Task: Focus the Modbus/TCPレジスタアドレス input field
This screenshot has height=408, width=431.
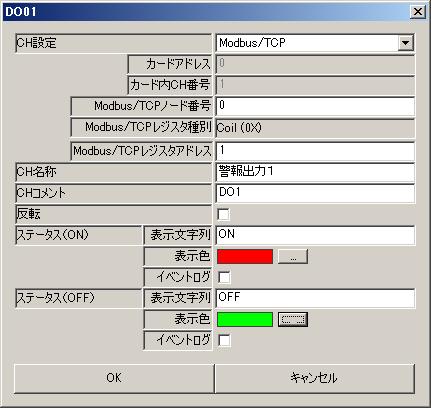Action: click(315, 151)
